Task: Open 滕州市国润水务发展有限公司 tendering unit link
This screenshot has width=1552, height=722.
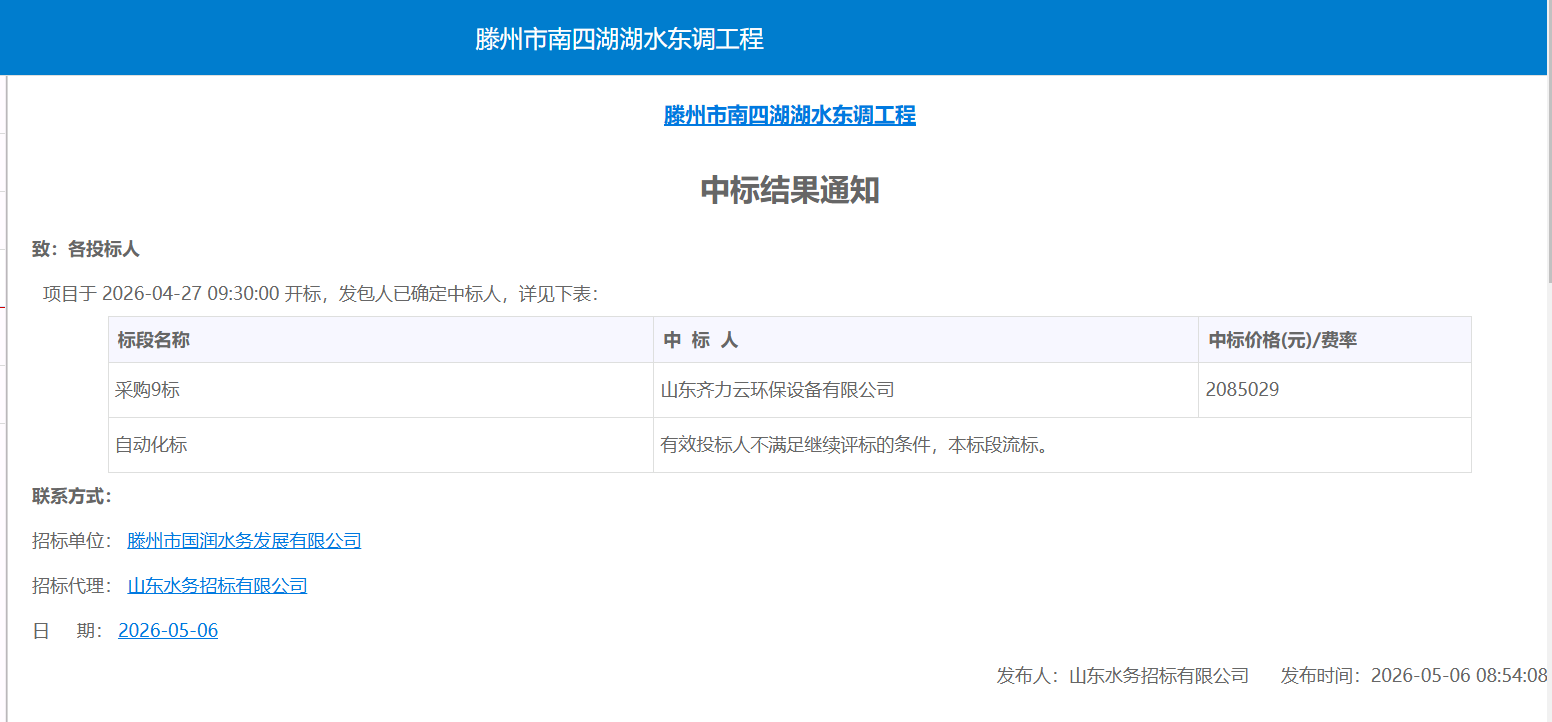Action: [244, 541]
